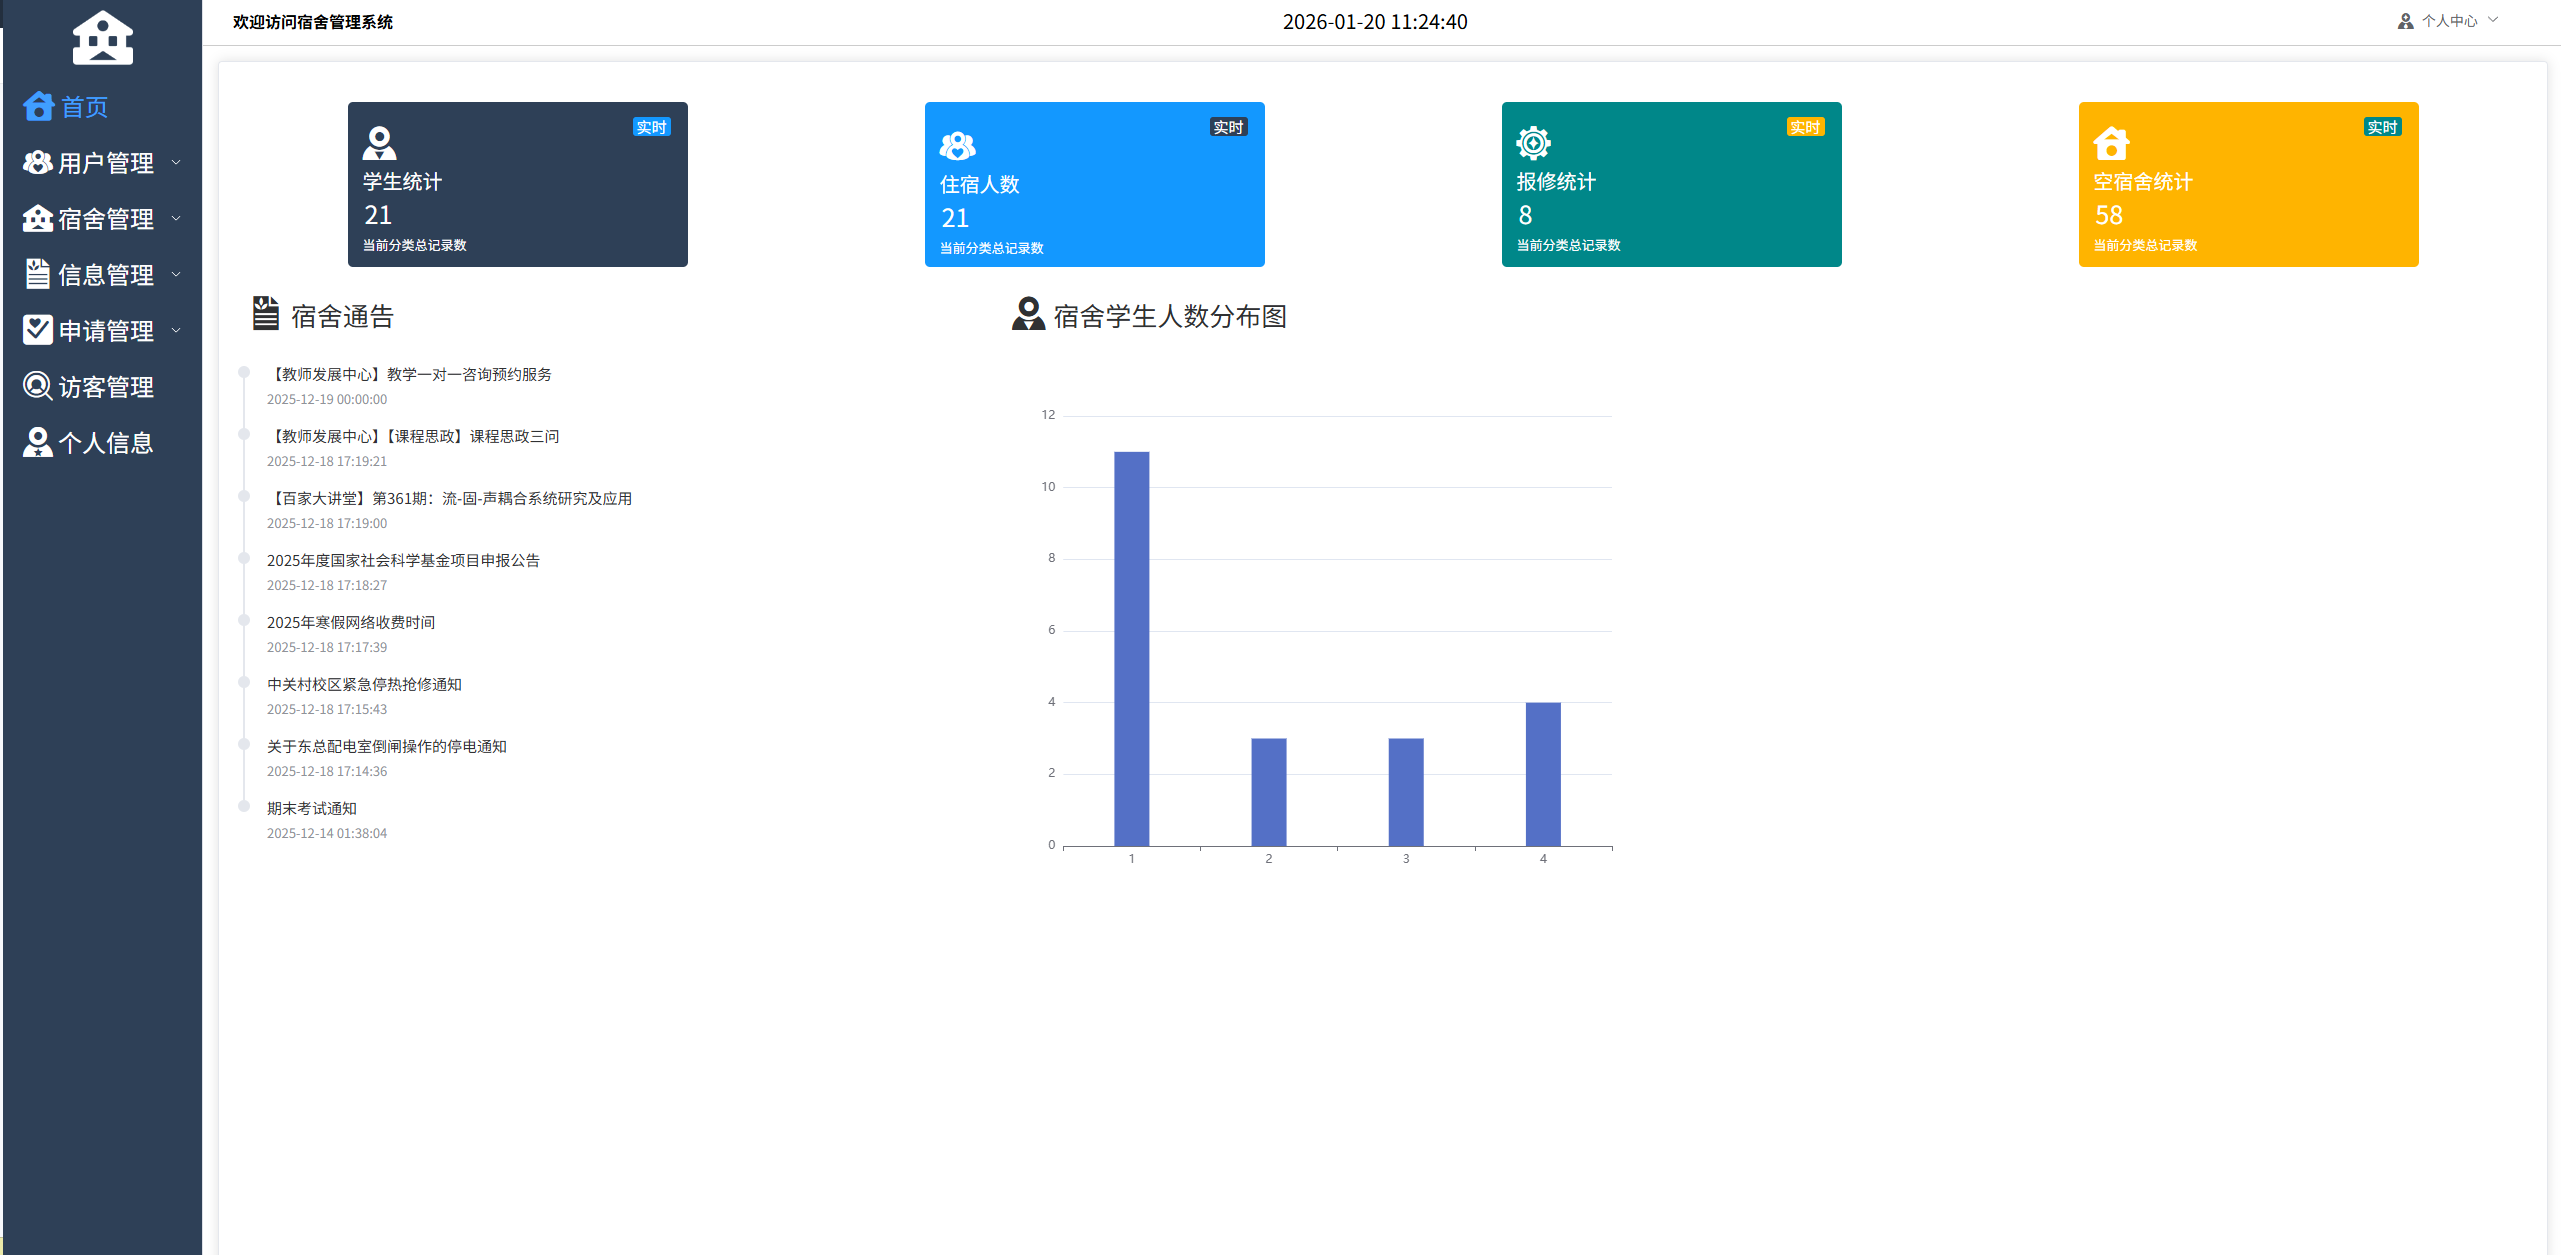2561x1255 pixels.
Task: Click the 空宿舍统计 count value 58
Action: [x=2108, y=215]
